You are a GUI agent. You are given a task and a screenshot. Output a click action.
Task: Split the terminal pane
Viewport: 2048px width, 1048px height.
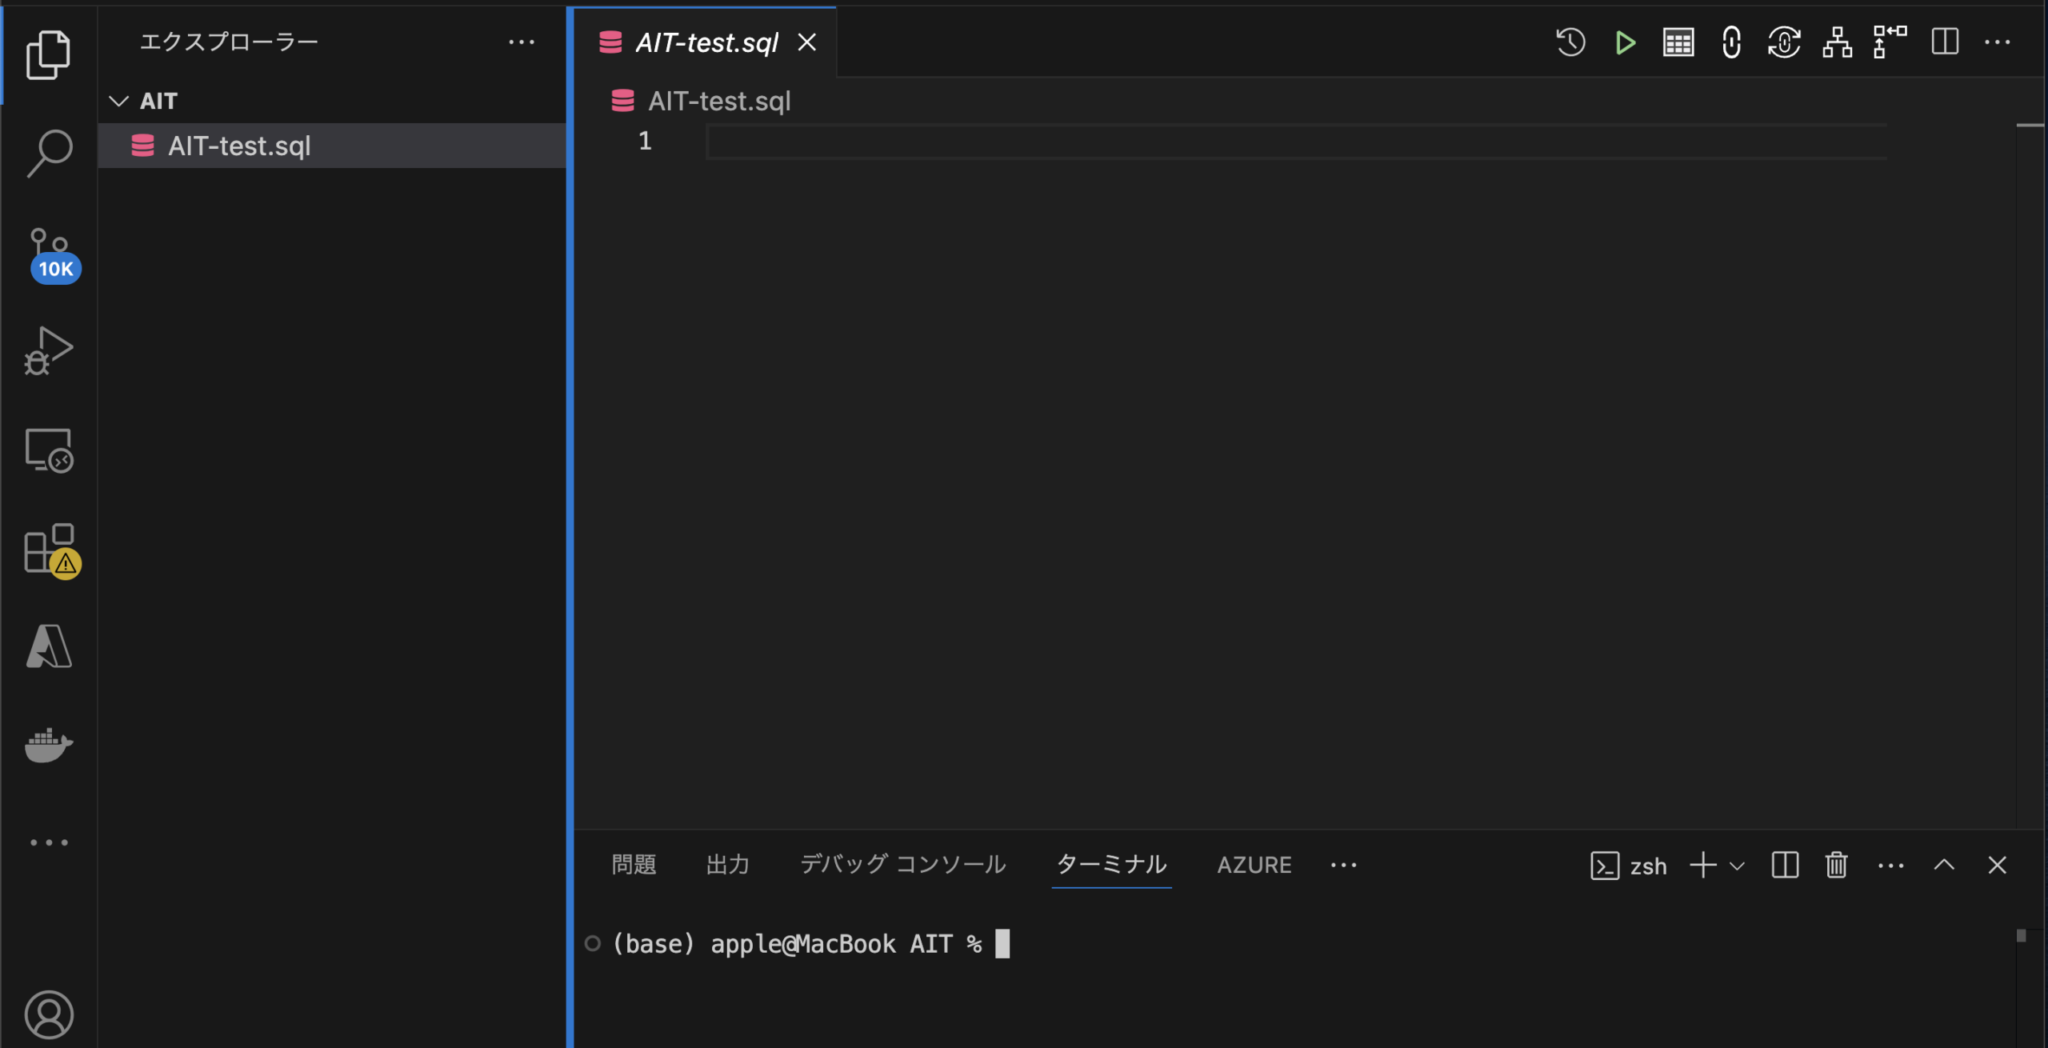pyautogui.click(x=1785, y=865)
